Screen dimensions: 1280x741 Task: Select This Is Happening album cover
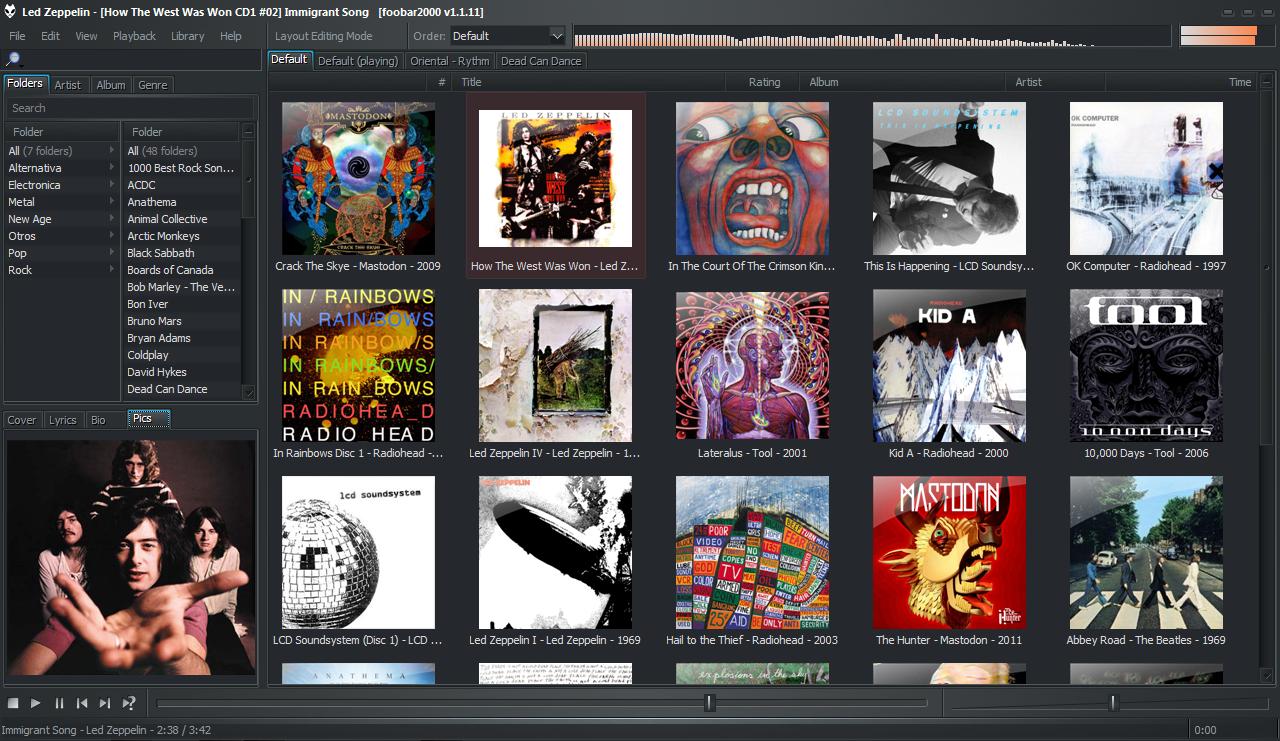coord(949,178)
